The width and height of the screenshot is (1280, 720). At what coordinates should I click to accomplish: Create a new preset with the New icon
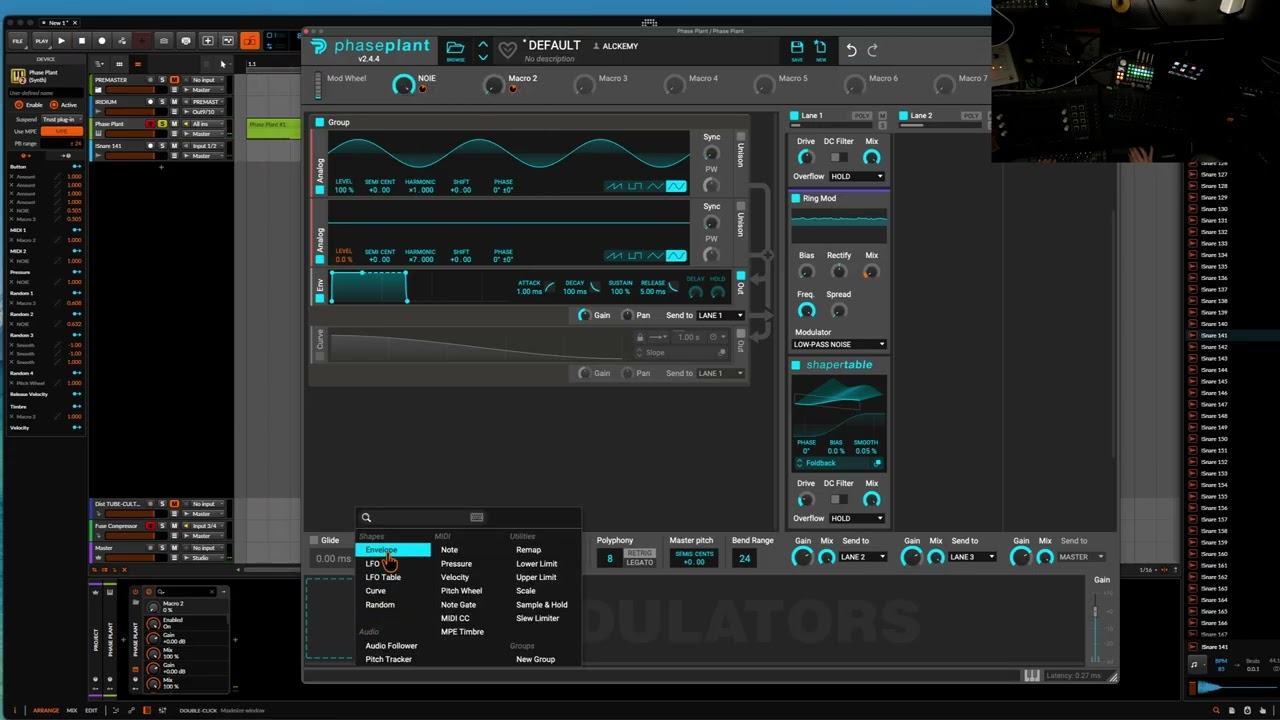pyautogui.click(x=820, y=50)
